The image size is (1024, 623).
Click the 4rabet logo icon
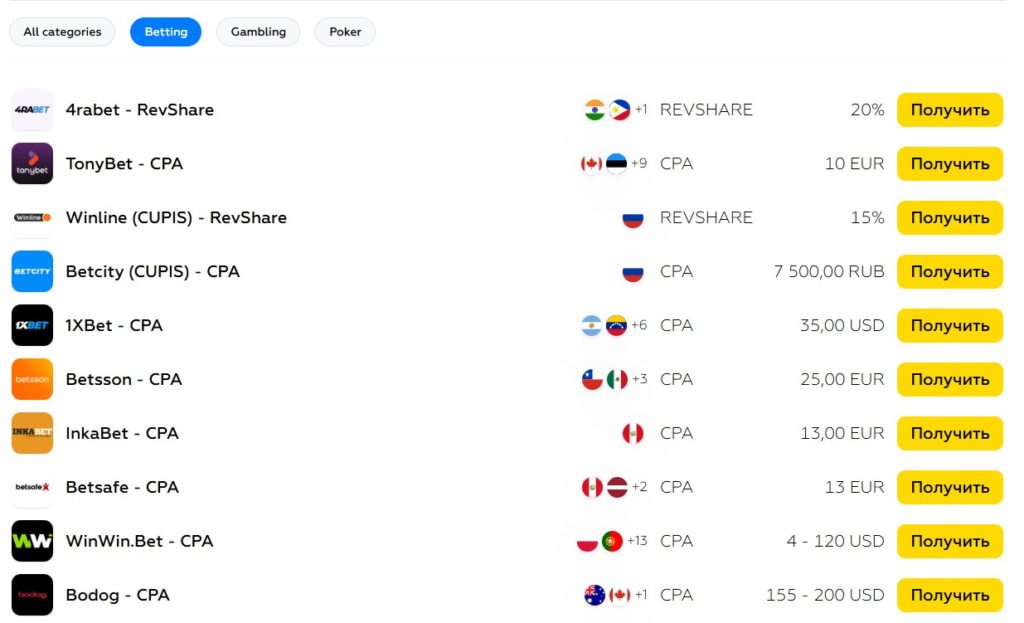point(32,110)
